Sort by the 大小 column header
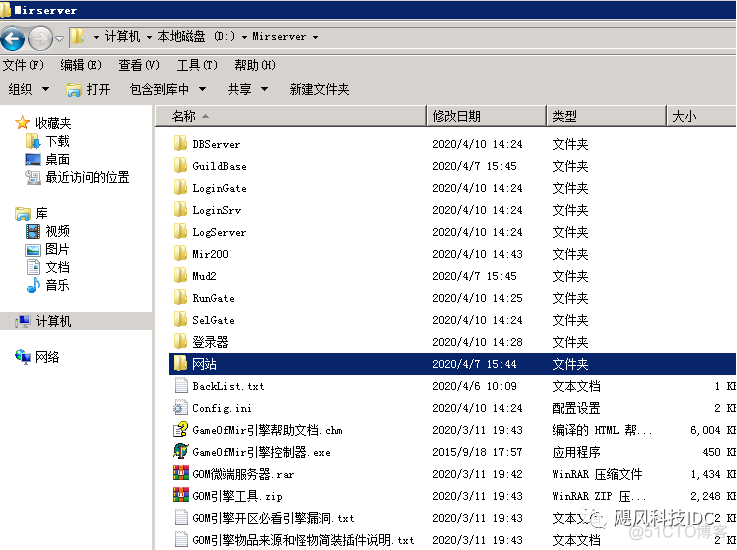Screen dimensions: 737x550 (x=701, y=116)
